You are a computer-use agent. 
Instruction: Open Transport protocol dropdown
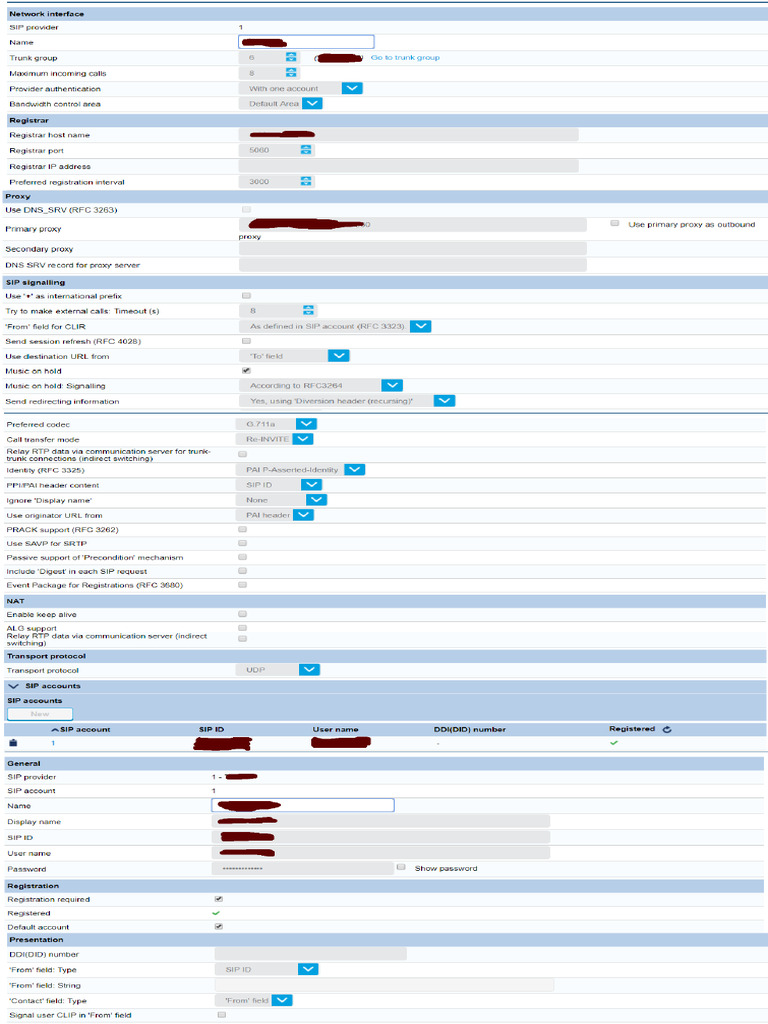(310, 669)
